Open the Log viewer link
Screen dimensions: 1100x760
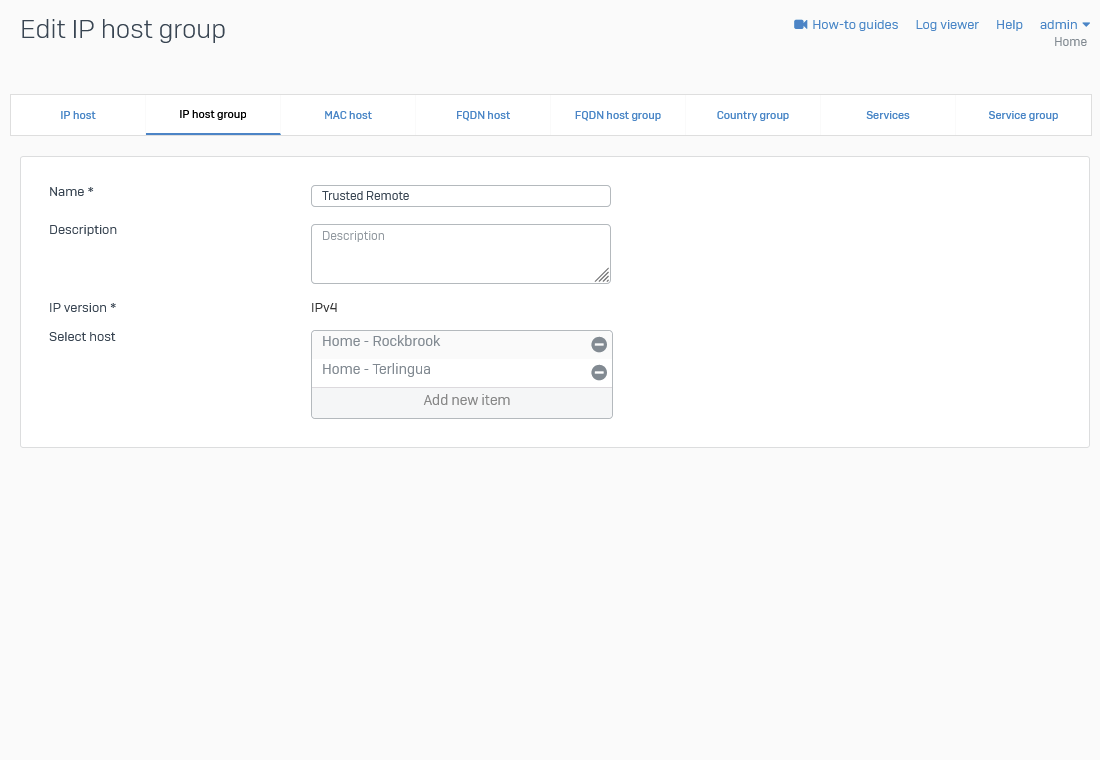(947, 25)
